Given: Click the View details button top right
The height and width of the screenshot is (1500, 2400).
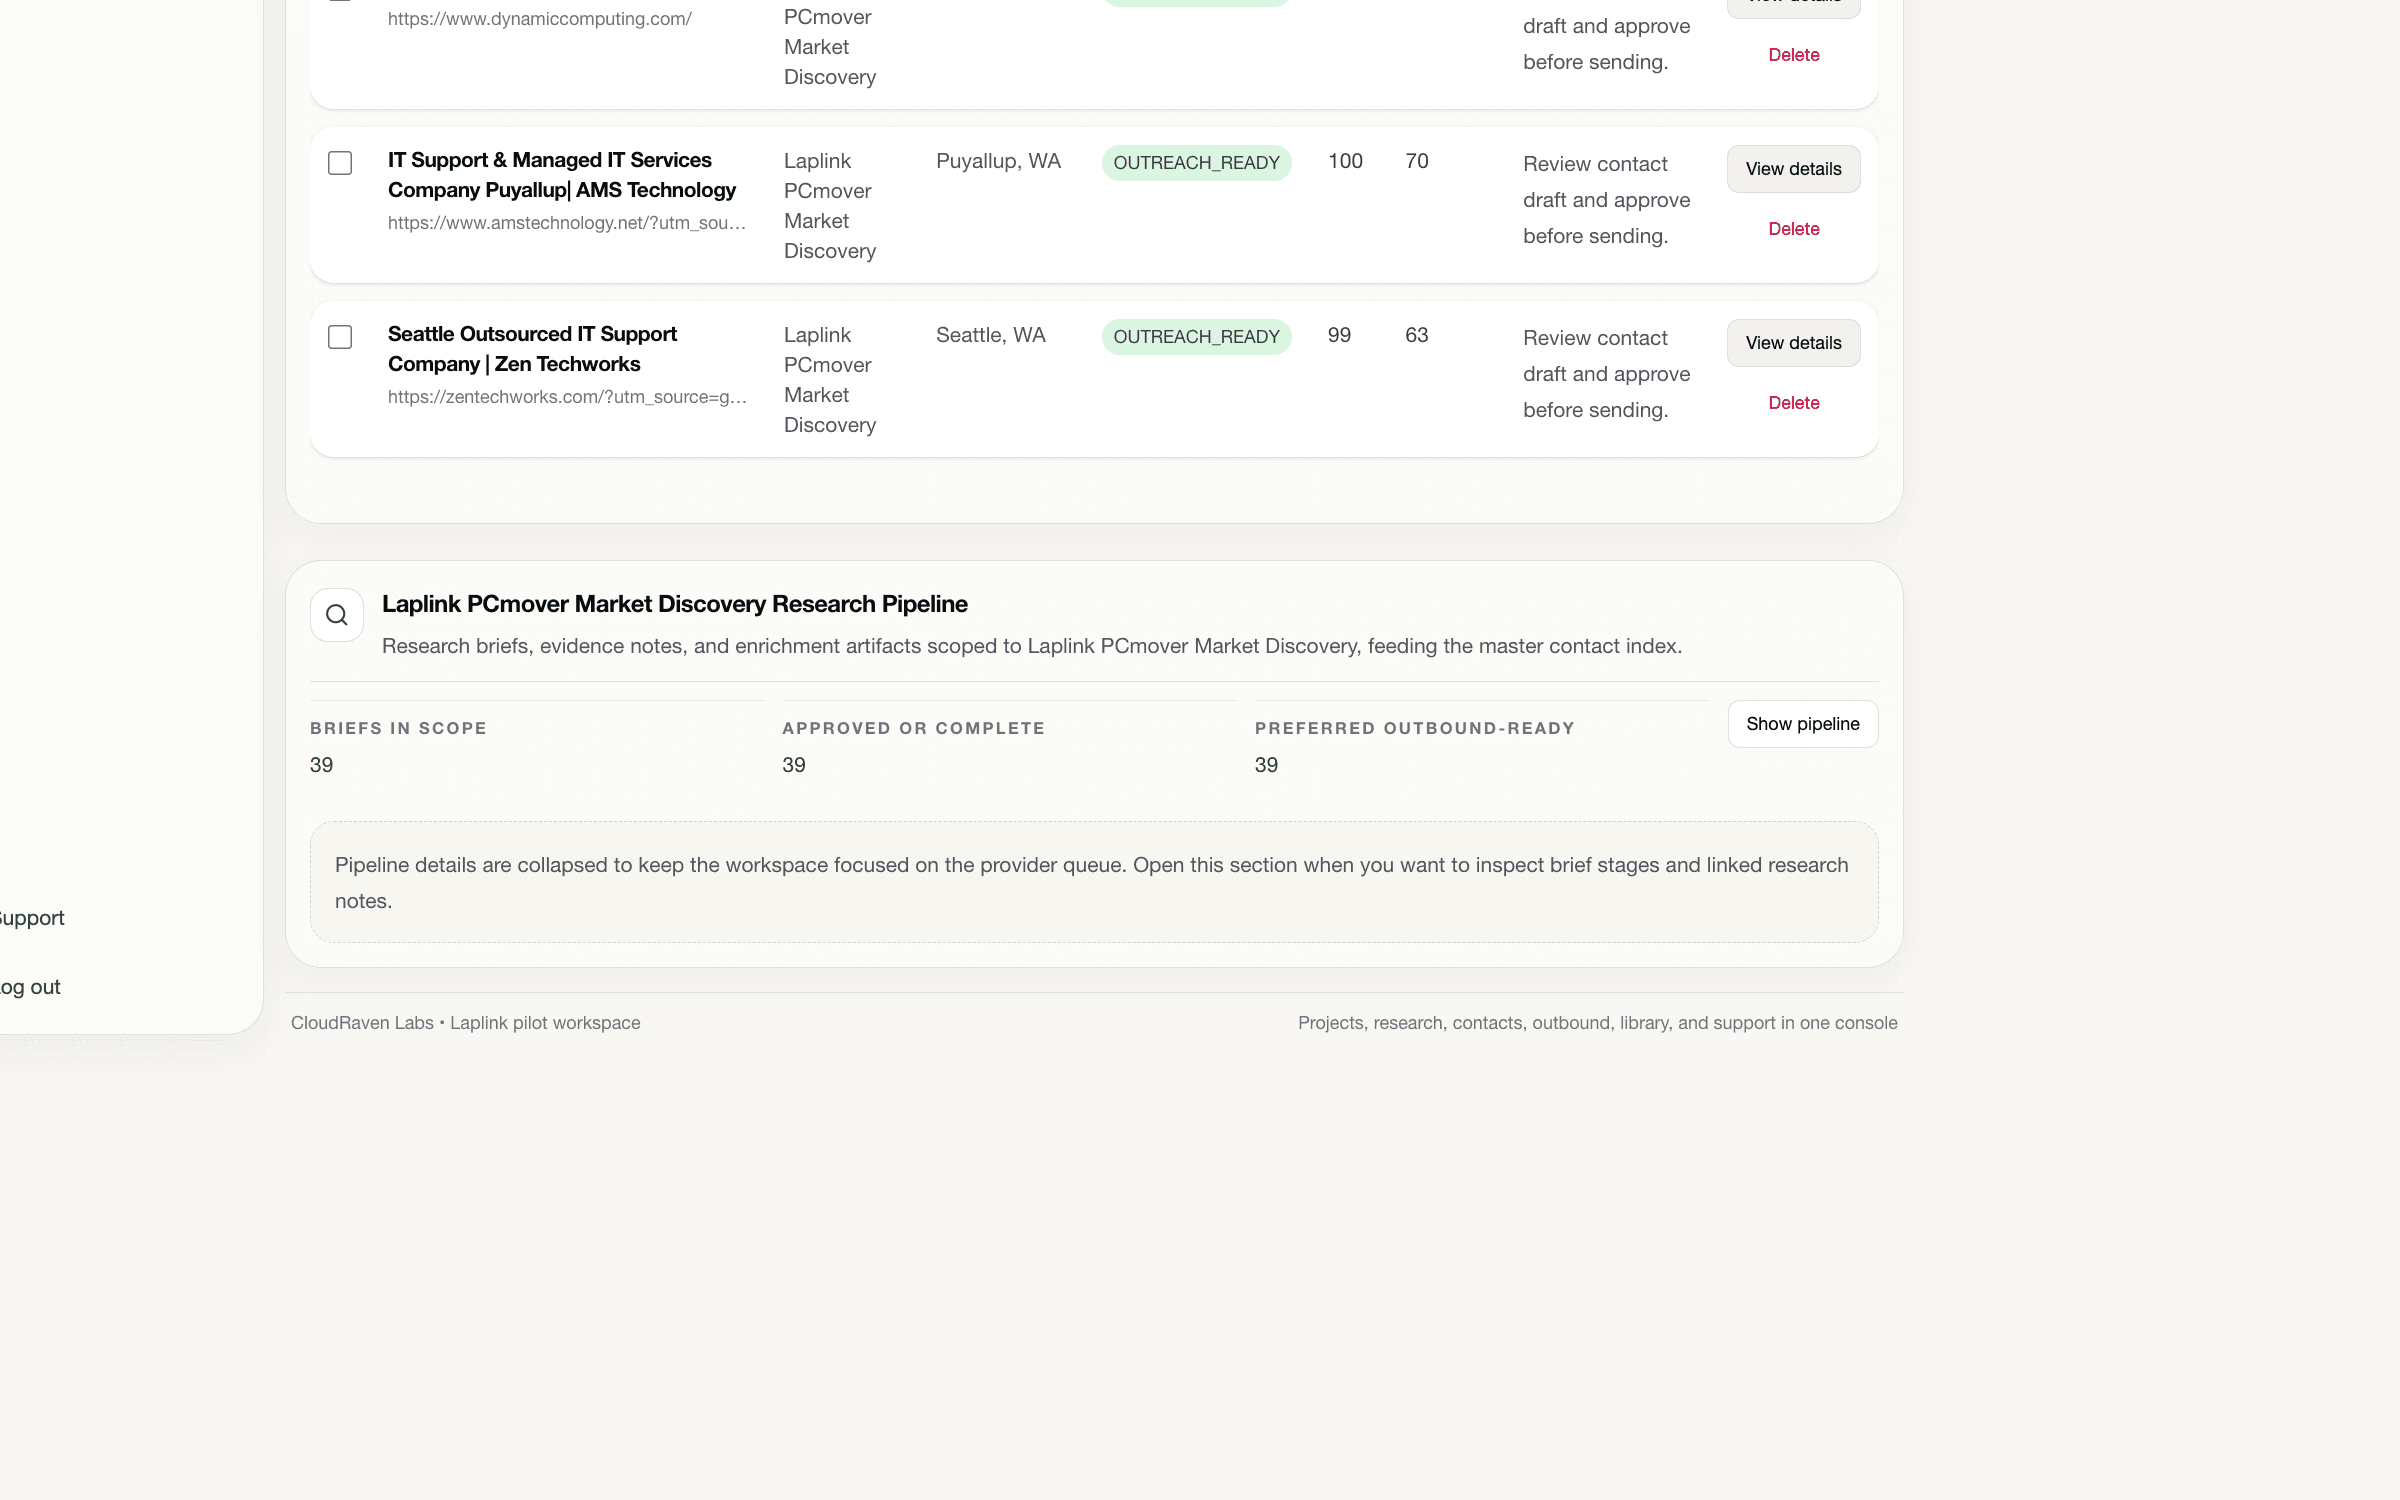Looking at the screenshot, I should tap(1792, 2).
